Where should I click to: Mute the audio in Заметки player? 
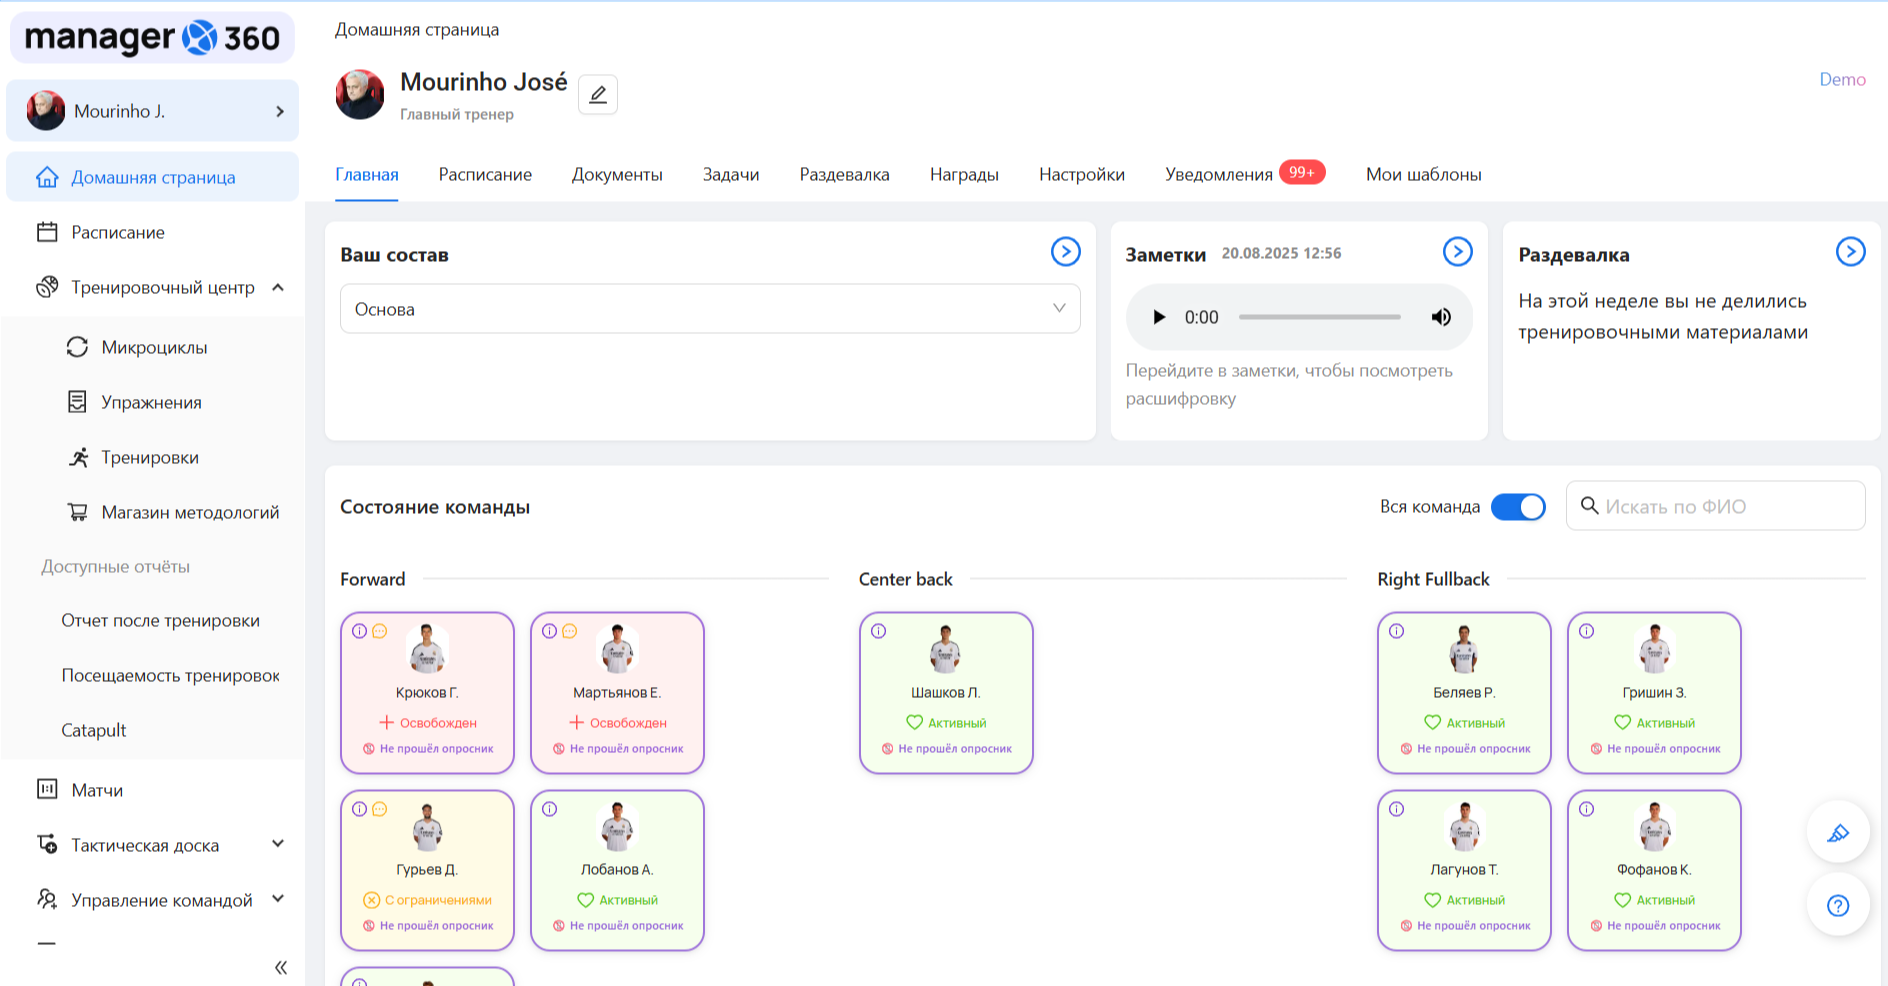1441,317
